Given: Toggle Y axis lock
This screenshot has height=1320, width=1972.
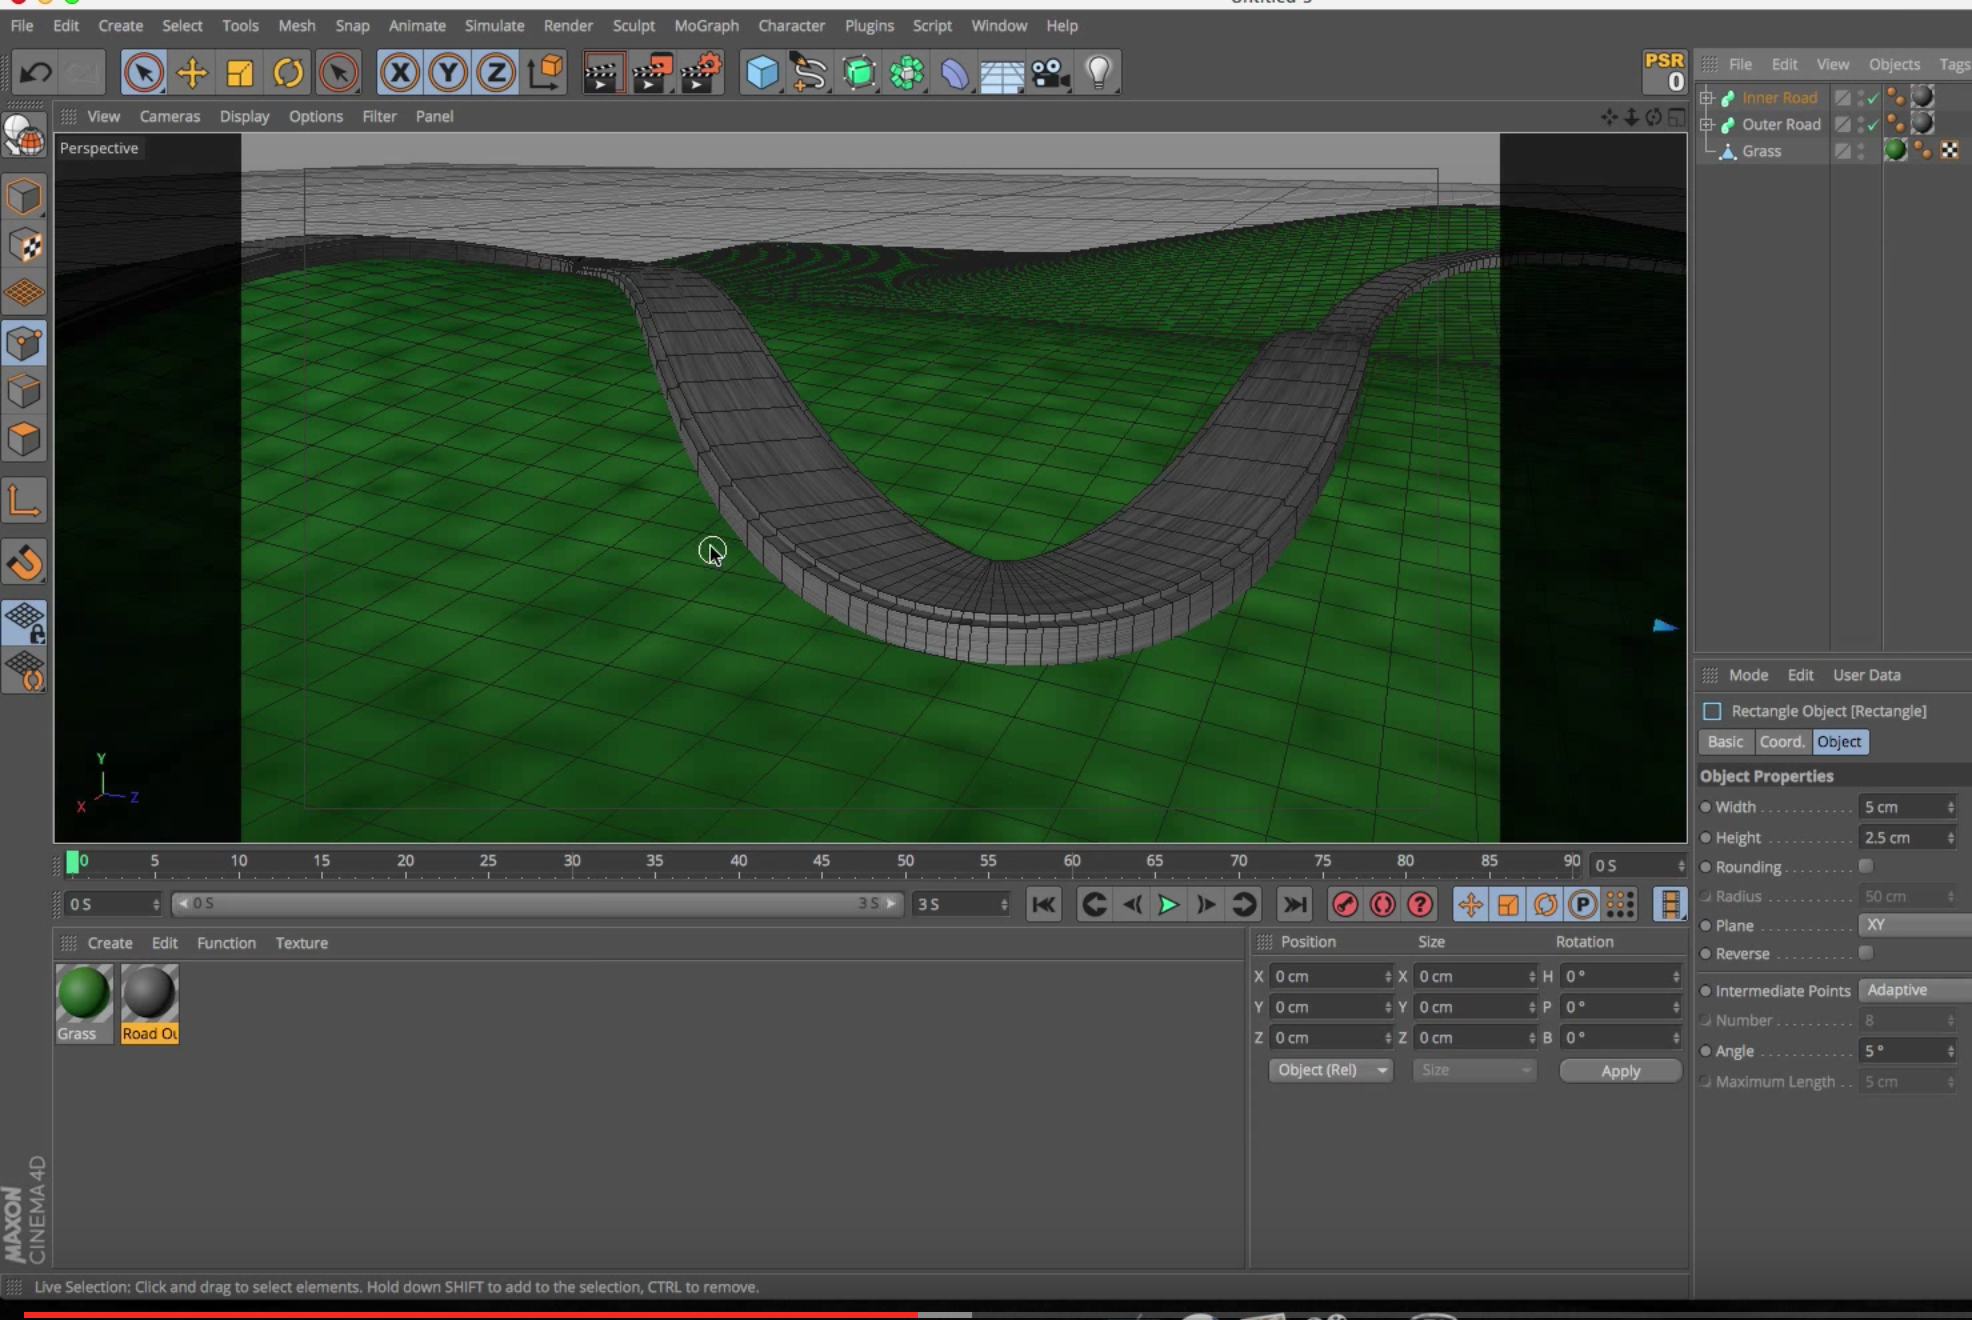Looking at the screenshot, I should click(x=448, y=72).
